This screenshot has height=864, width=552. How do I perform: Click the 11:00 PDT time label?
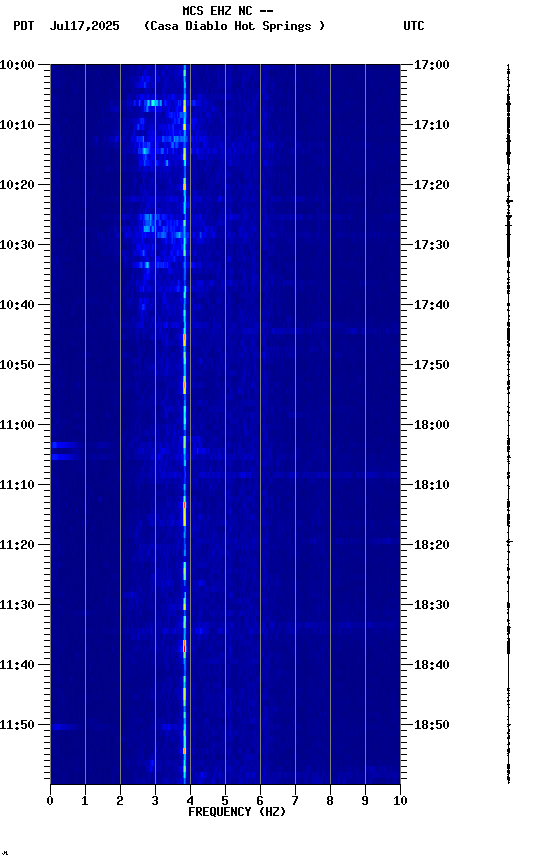click(x=17, y=425)
